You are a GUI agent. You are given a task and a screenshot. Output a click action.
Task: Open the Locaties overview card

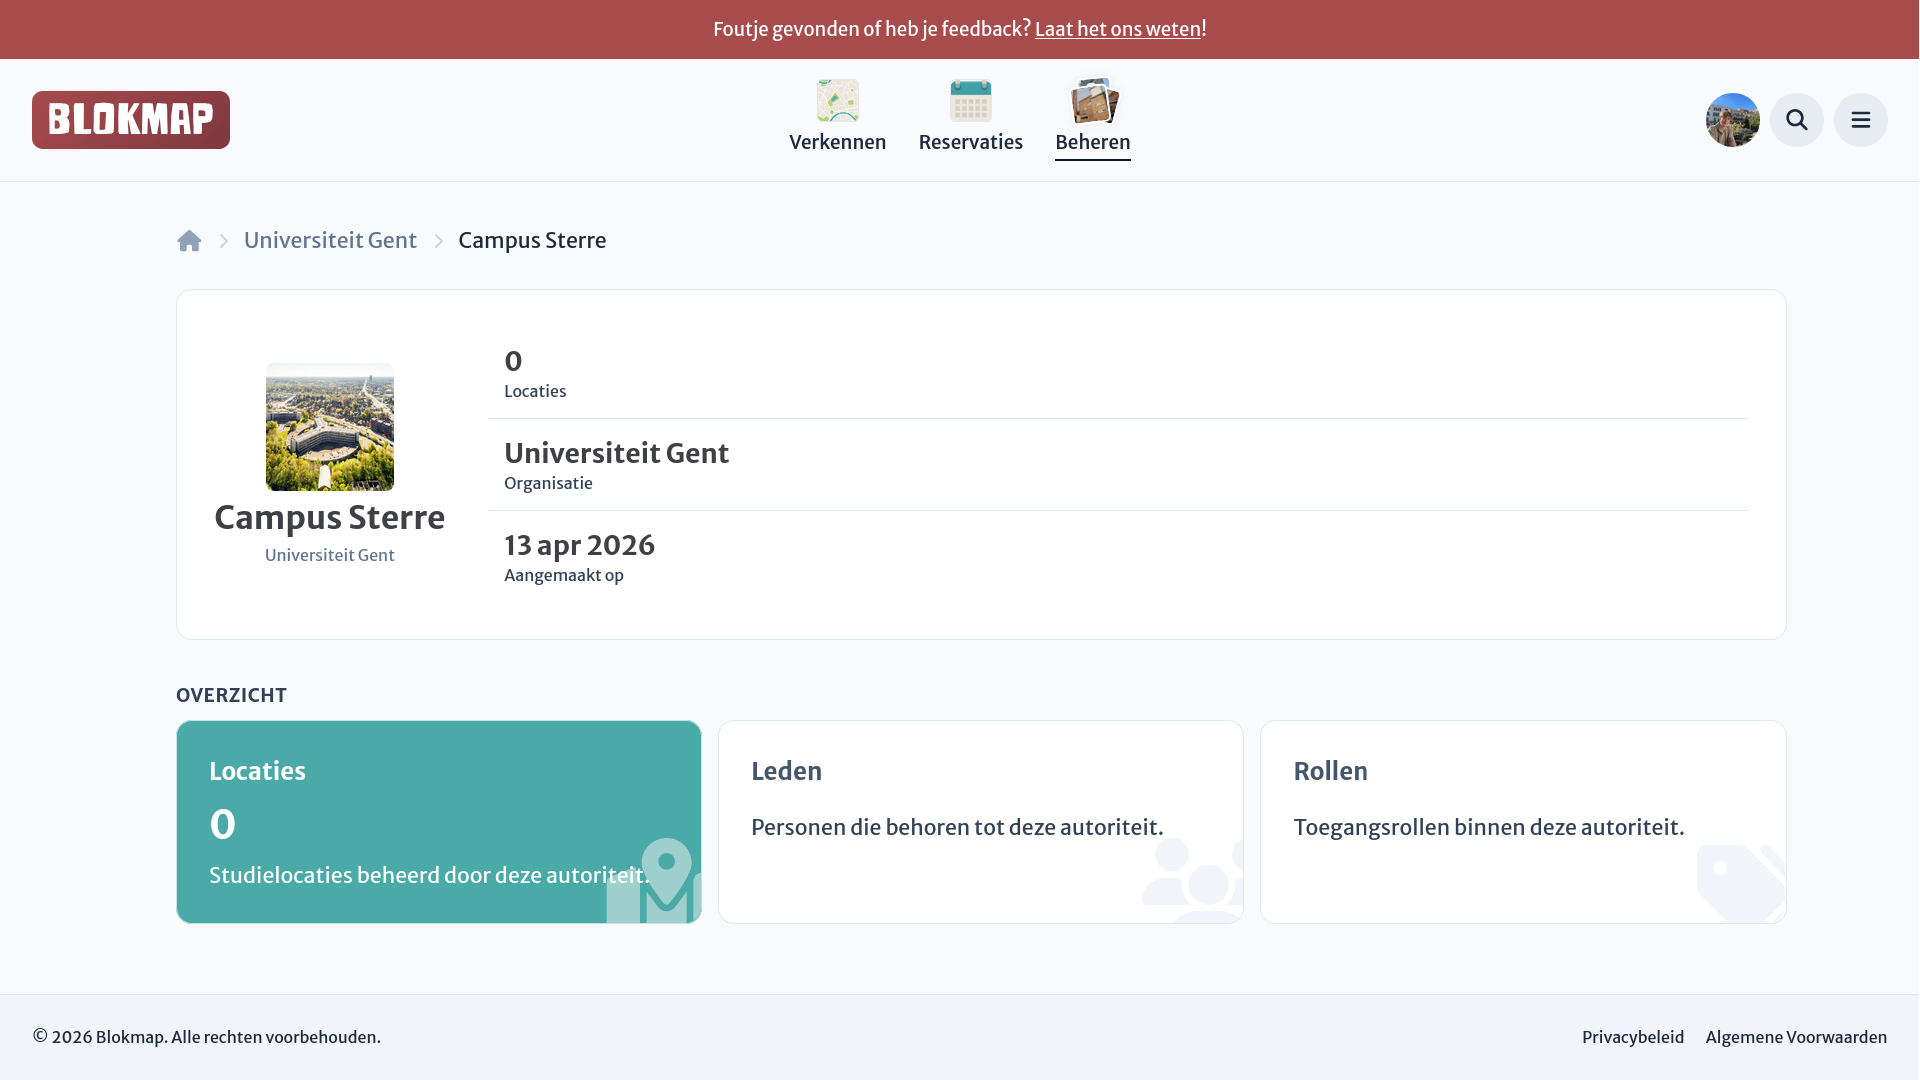[x=439, y=822]
